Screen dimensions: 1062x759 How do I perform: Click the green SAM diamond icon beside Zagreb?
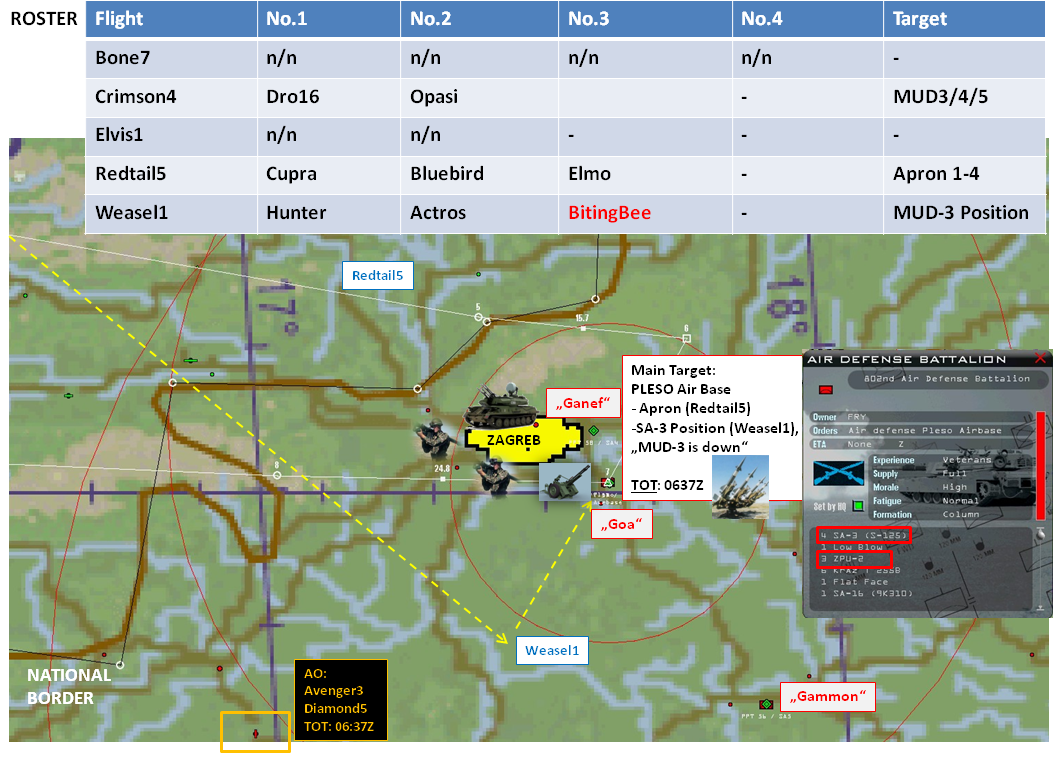(x=594, y=431)
